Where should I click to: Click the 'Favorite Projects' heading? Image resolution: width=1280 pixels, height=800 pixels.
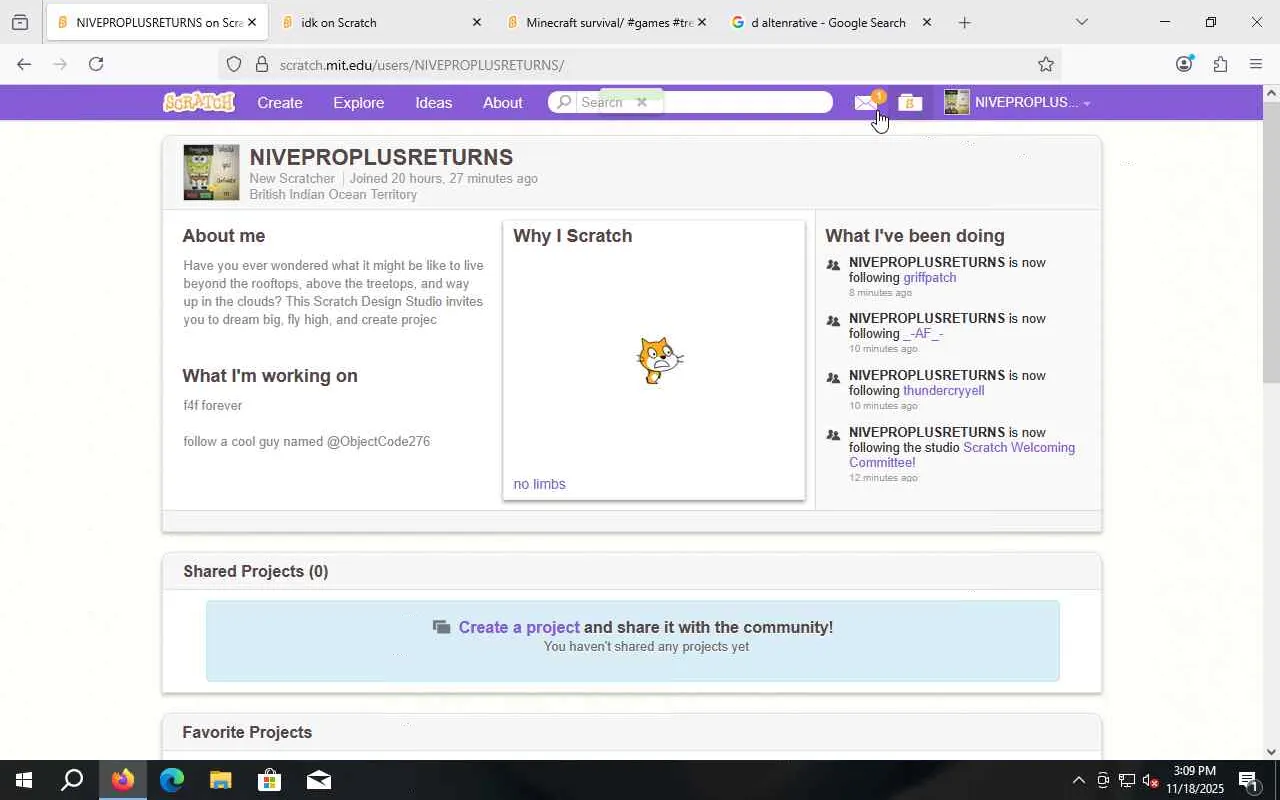click(x=248, y=732)
